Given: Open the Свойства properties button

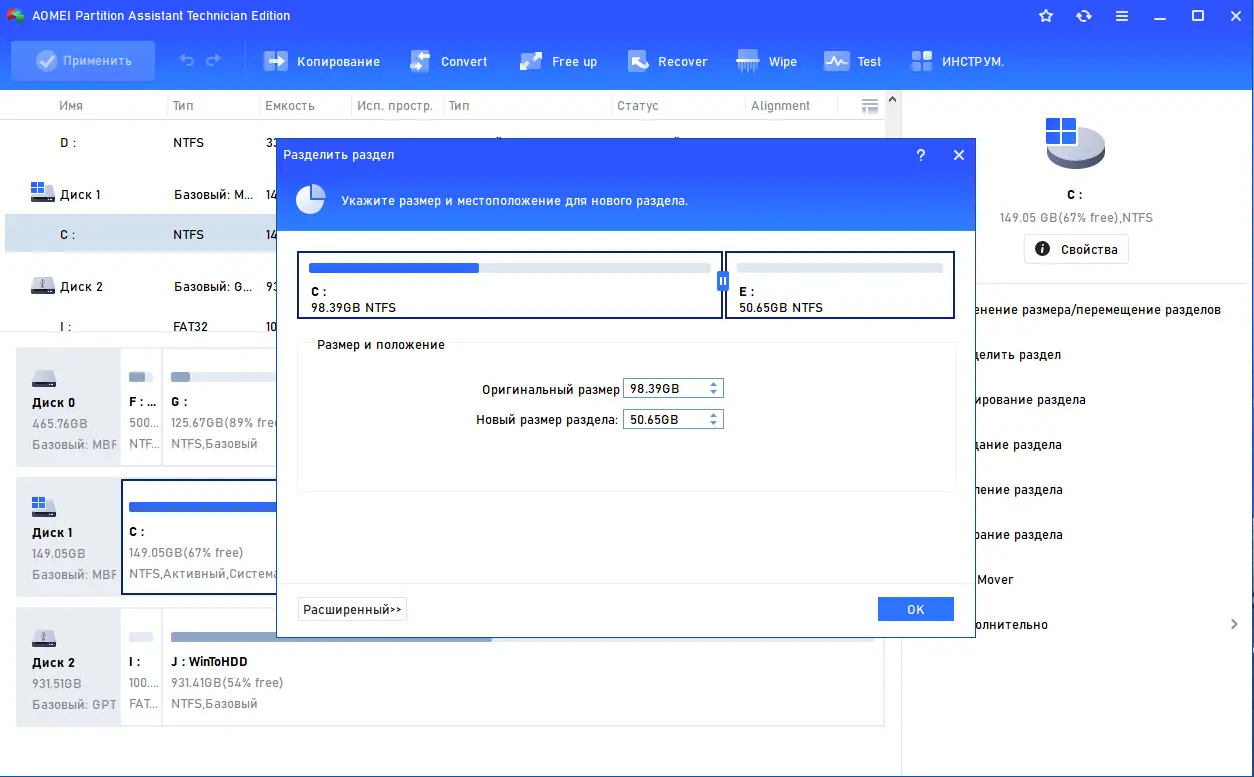Looking at the screenshot, I should click(x=1076, y=249).
